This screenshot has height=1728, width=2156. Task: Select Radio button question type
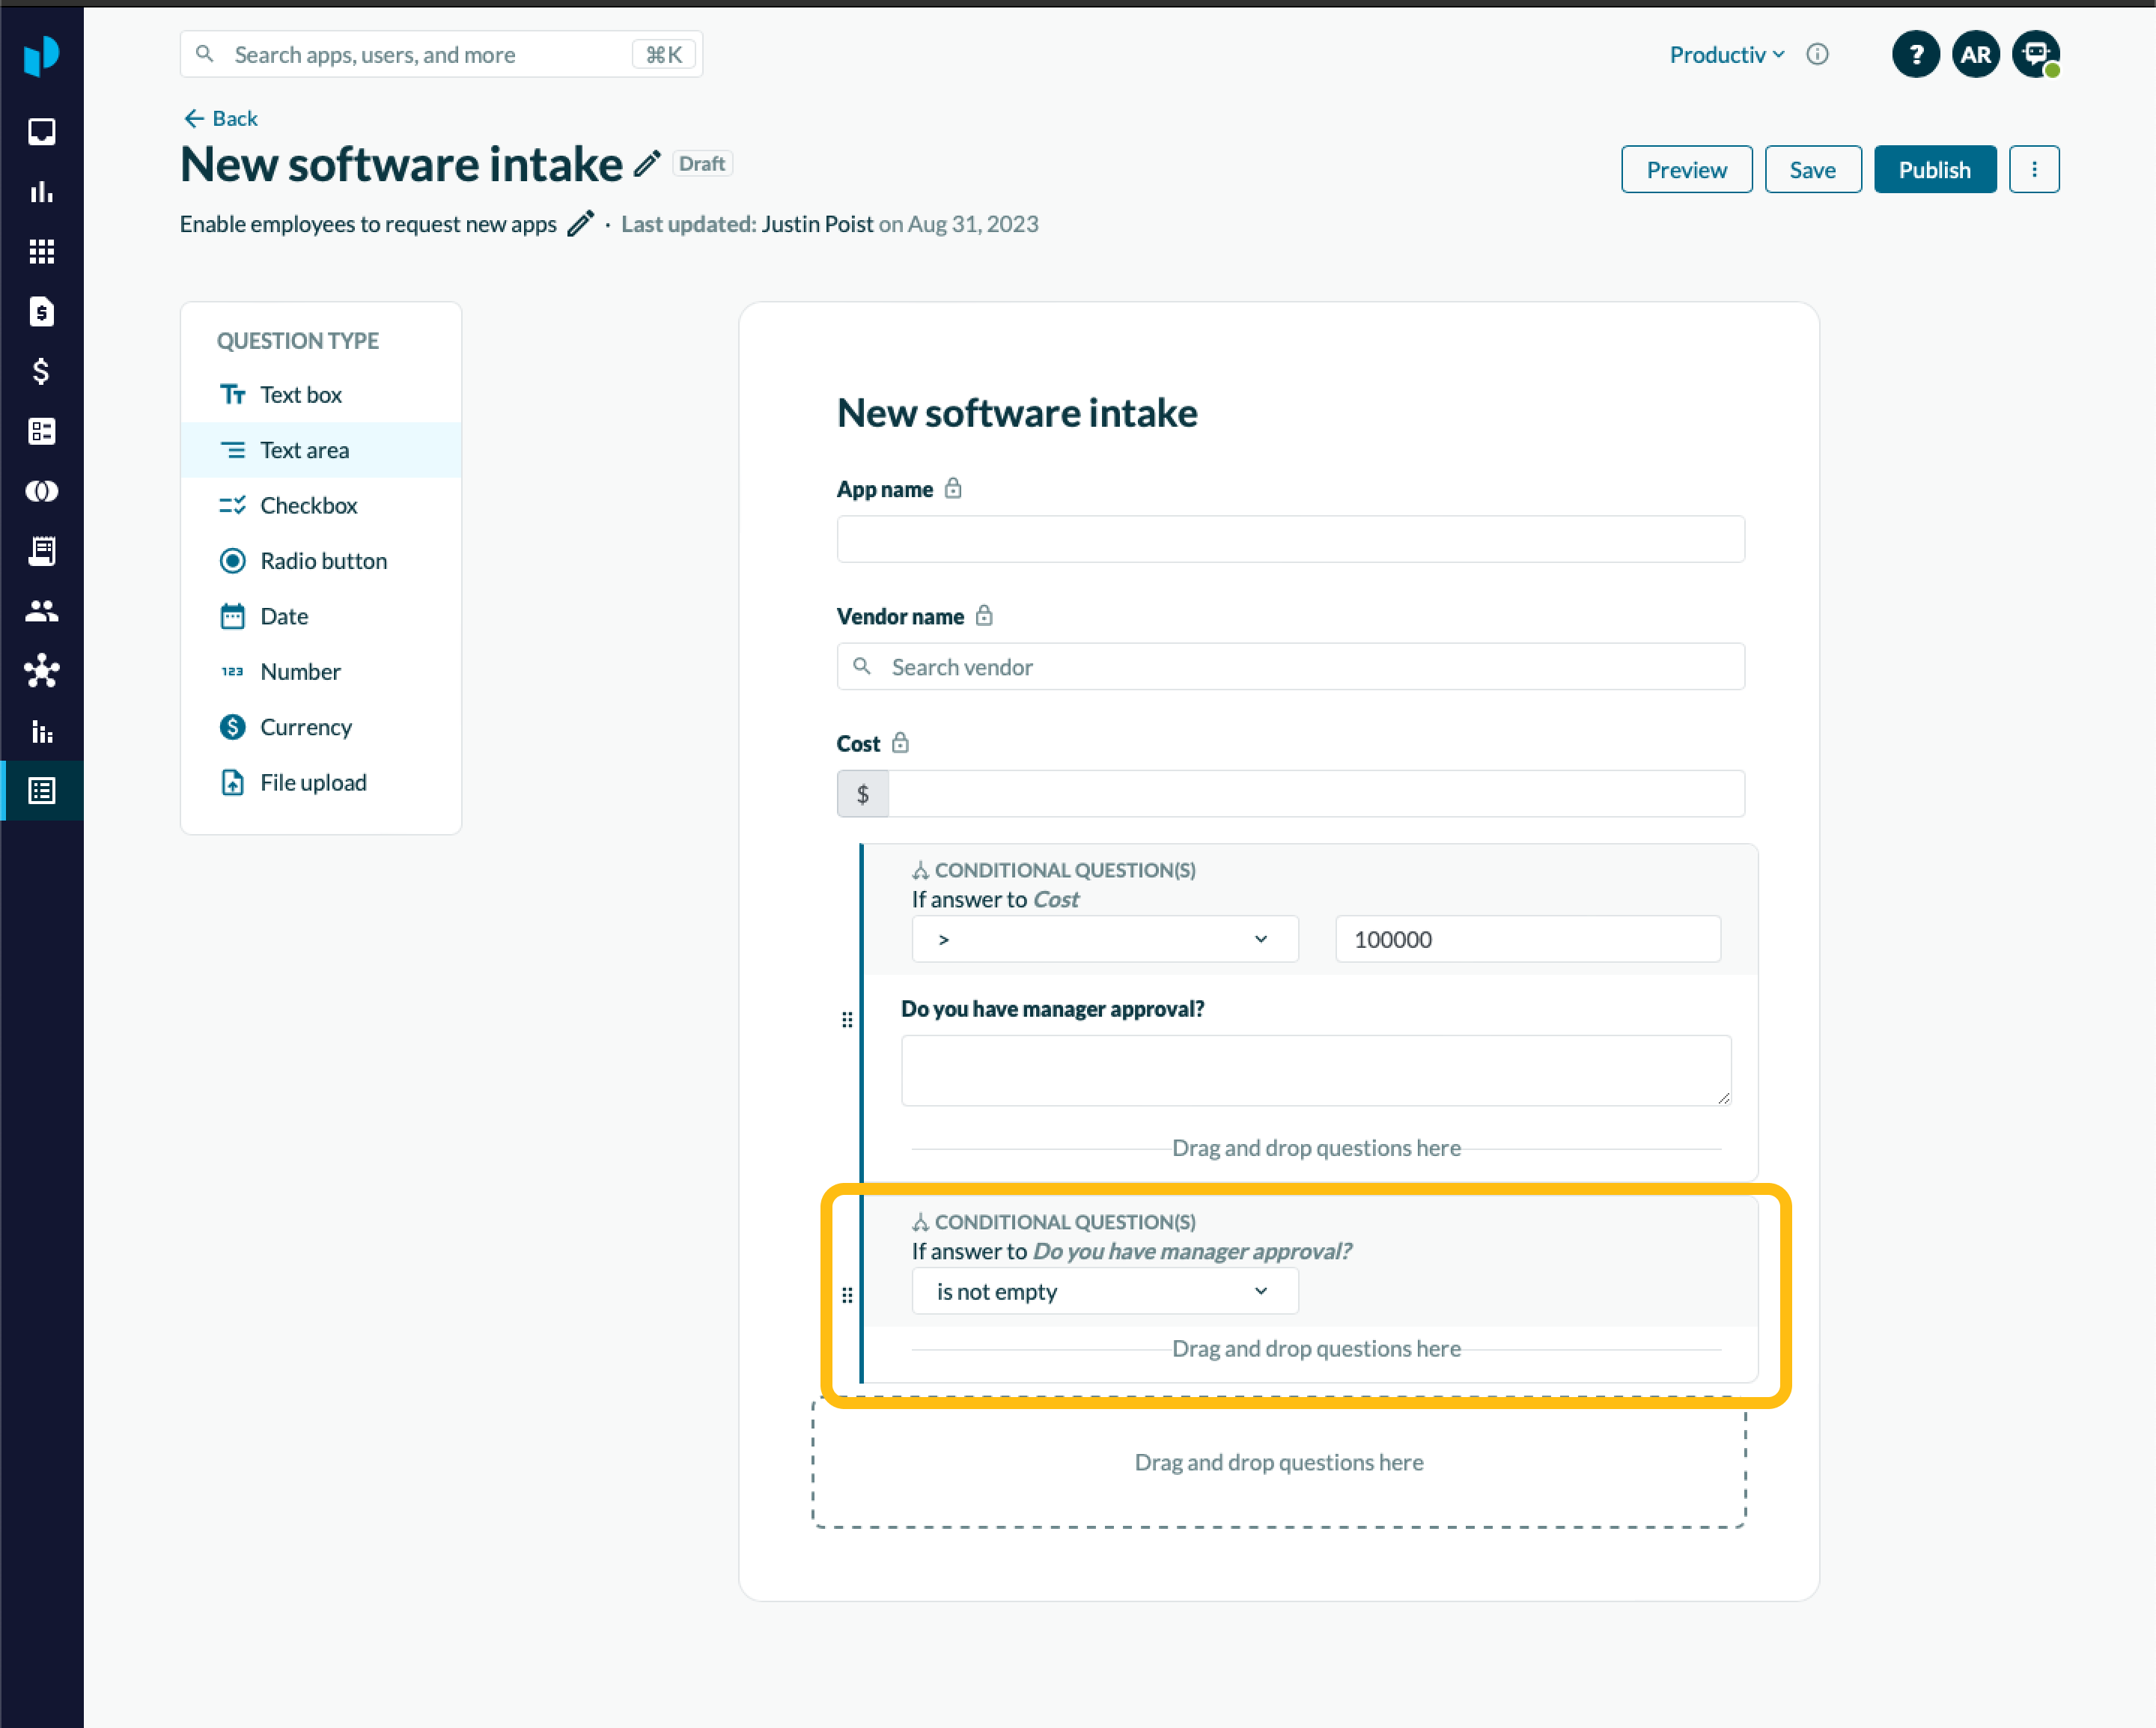pos(322,561)
